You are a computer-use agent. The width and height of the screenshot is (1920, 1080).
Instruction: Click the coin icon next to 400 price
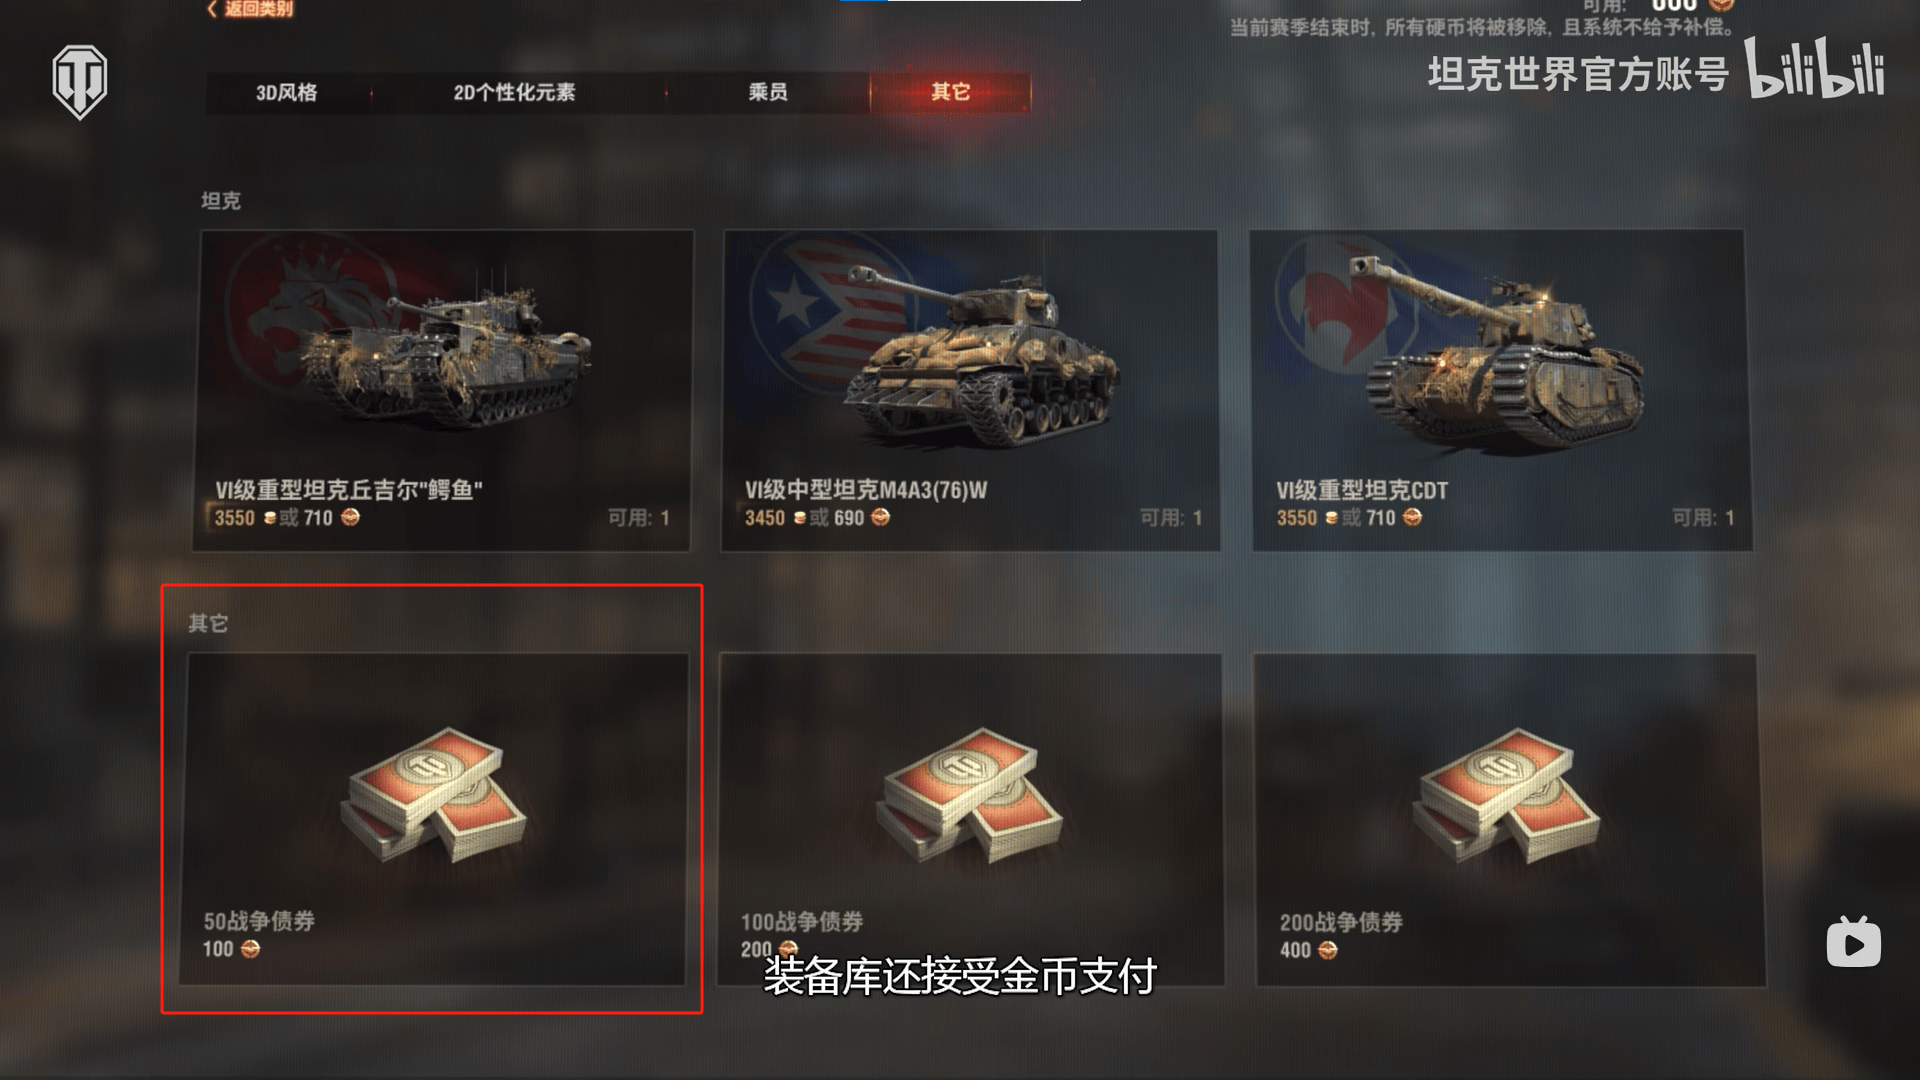1327,950
